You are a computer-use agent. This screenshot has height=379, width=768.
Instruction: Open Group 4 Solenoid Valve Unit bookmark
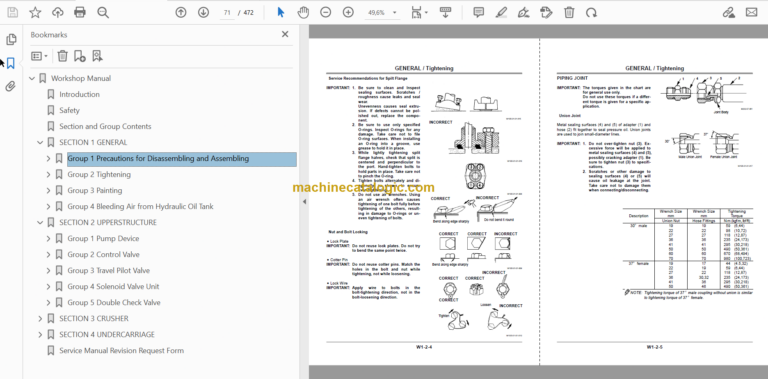[x=113, y=286]
